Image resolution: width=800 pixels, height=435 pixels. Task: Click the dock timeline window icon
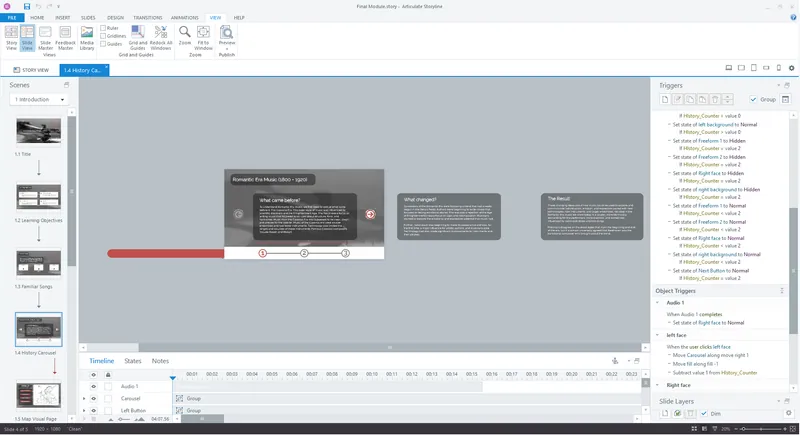tap(637, 361)
